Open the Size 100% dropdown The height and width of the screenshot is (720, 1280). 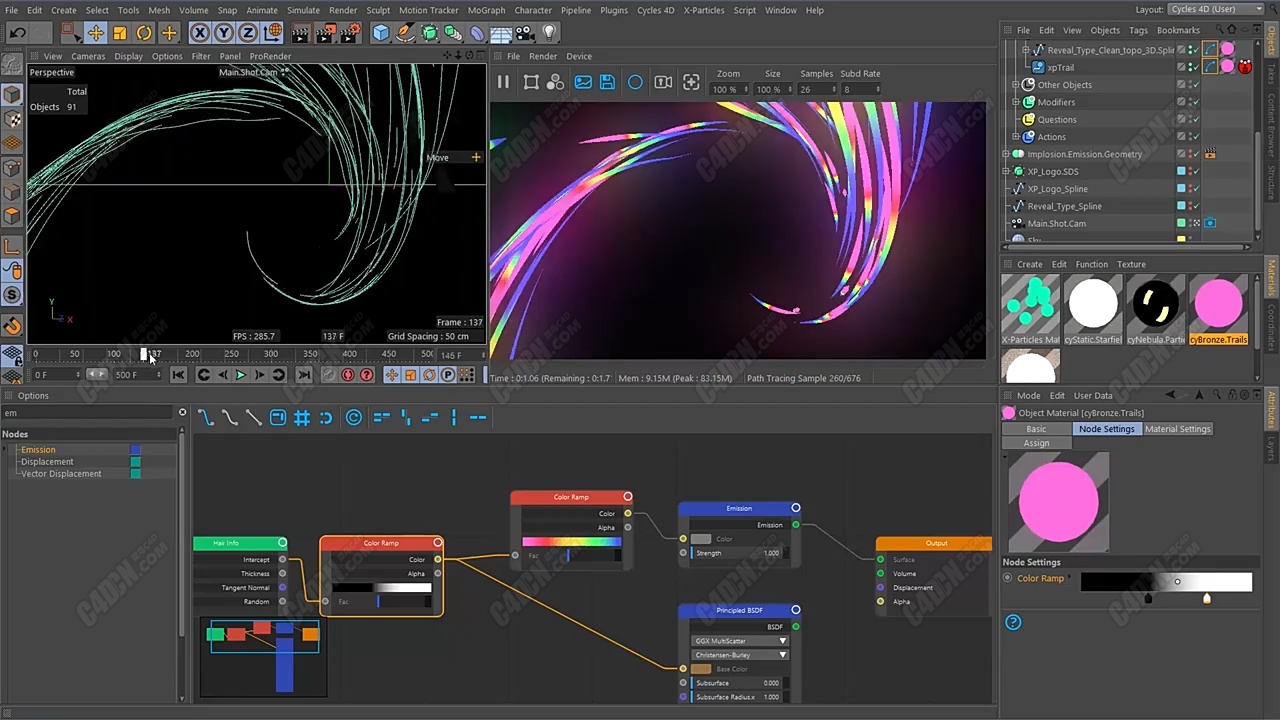(x=773, y=89)
